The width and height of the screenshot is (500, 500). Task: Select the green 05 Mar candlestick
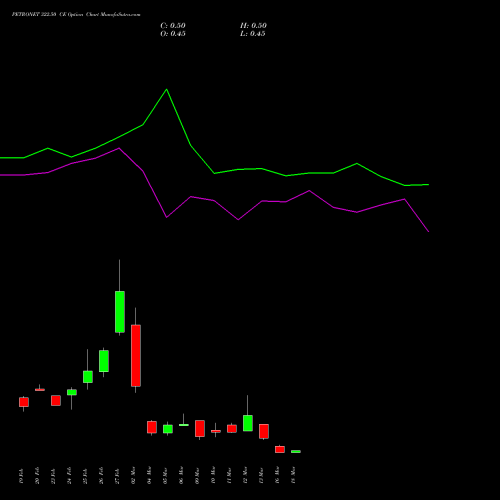coord(168,429)
